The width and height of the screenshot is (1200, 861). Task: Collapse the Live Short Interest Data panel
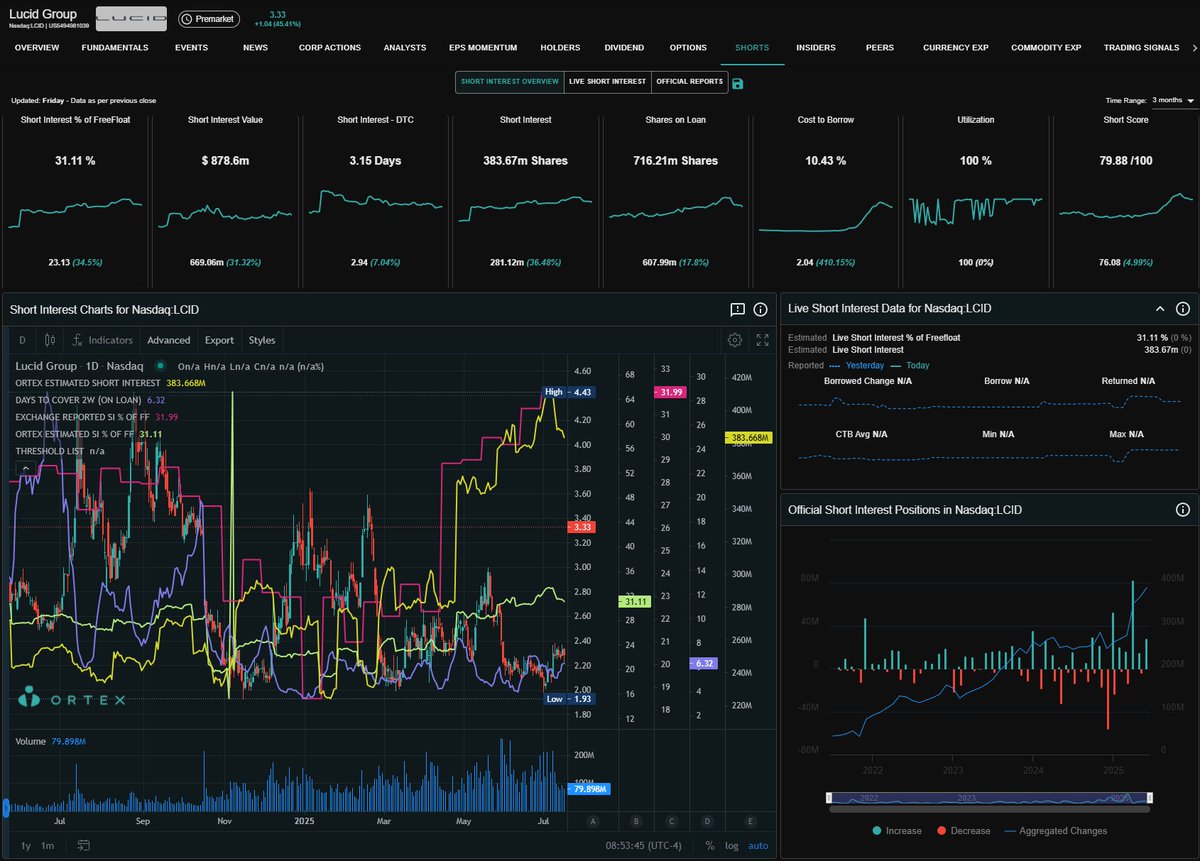coord(1160,309)
